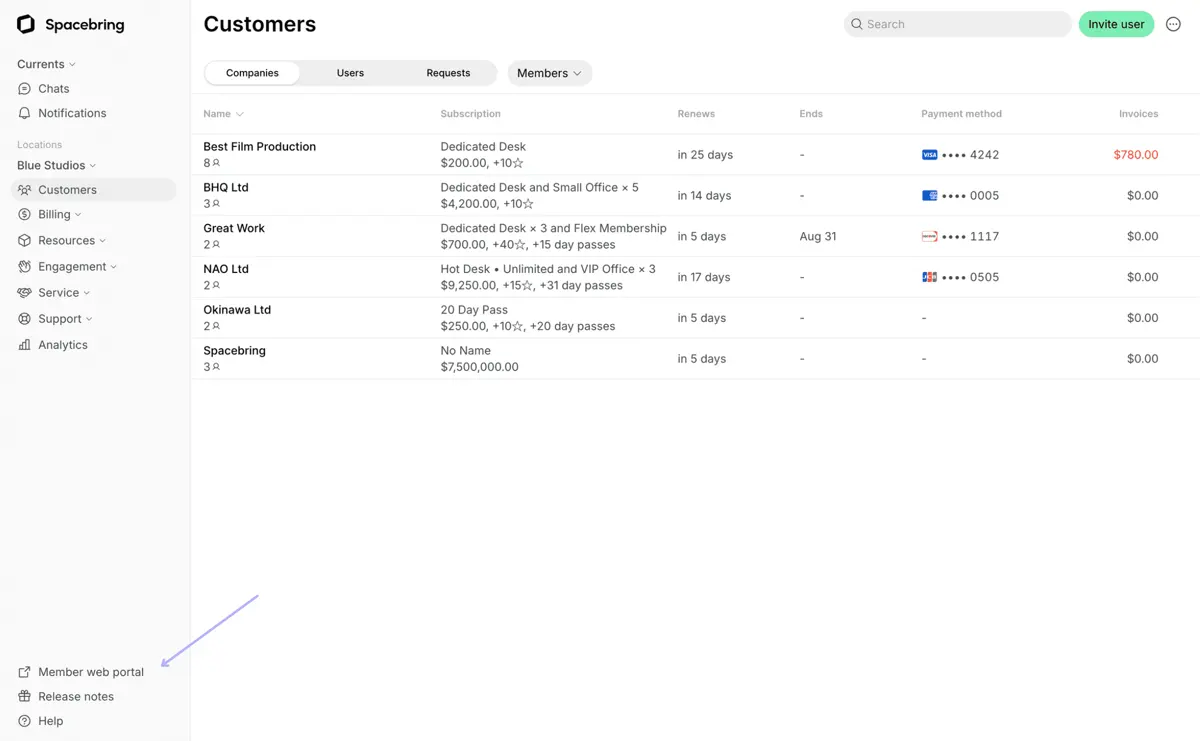Viewport: 1200px width, 741px height.
Task: Select Customers in the sidebar
Action: tap(94, 190)
